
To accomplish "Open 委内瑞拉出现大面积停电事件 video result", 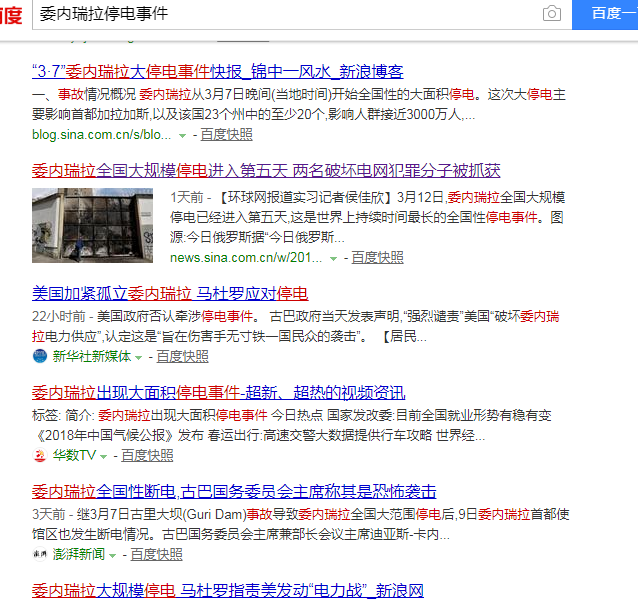I will 218,393.
